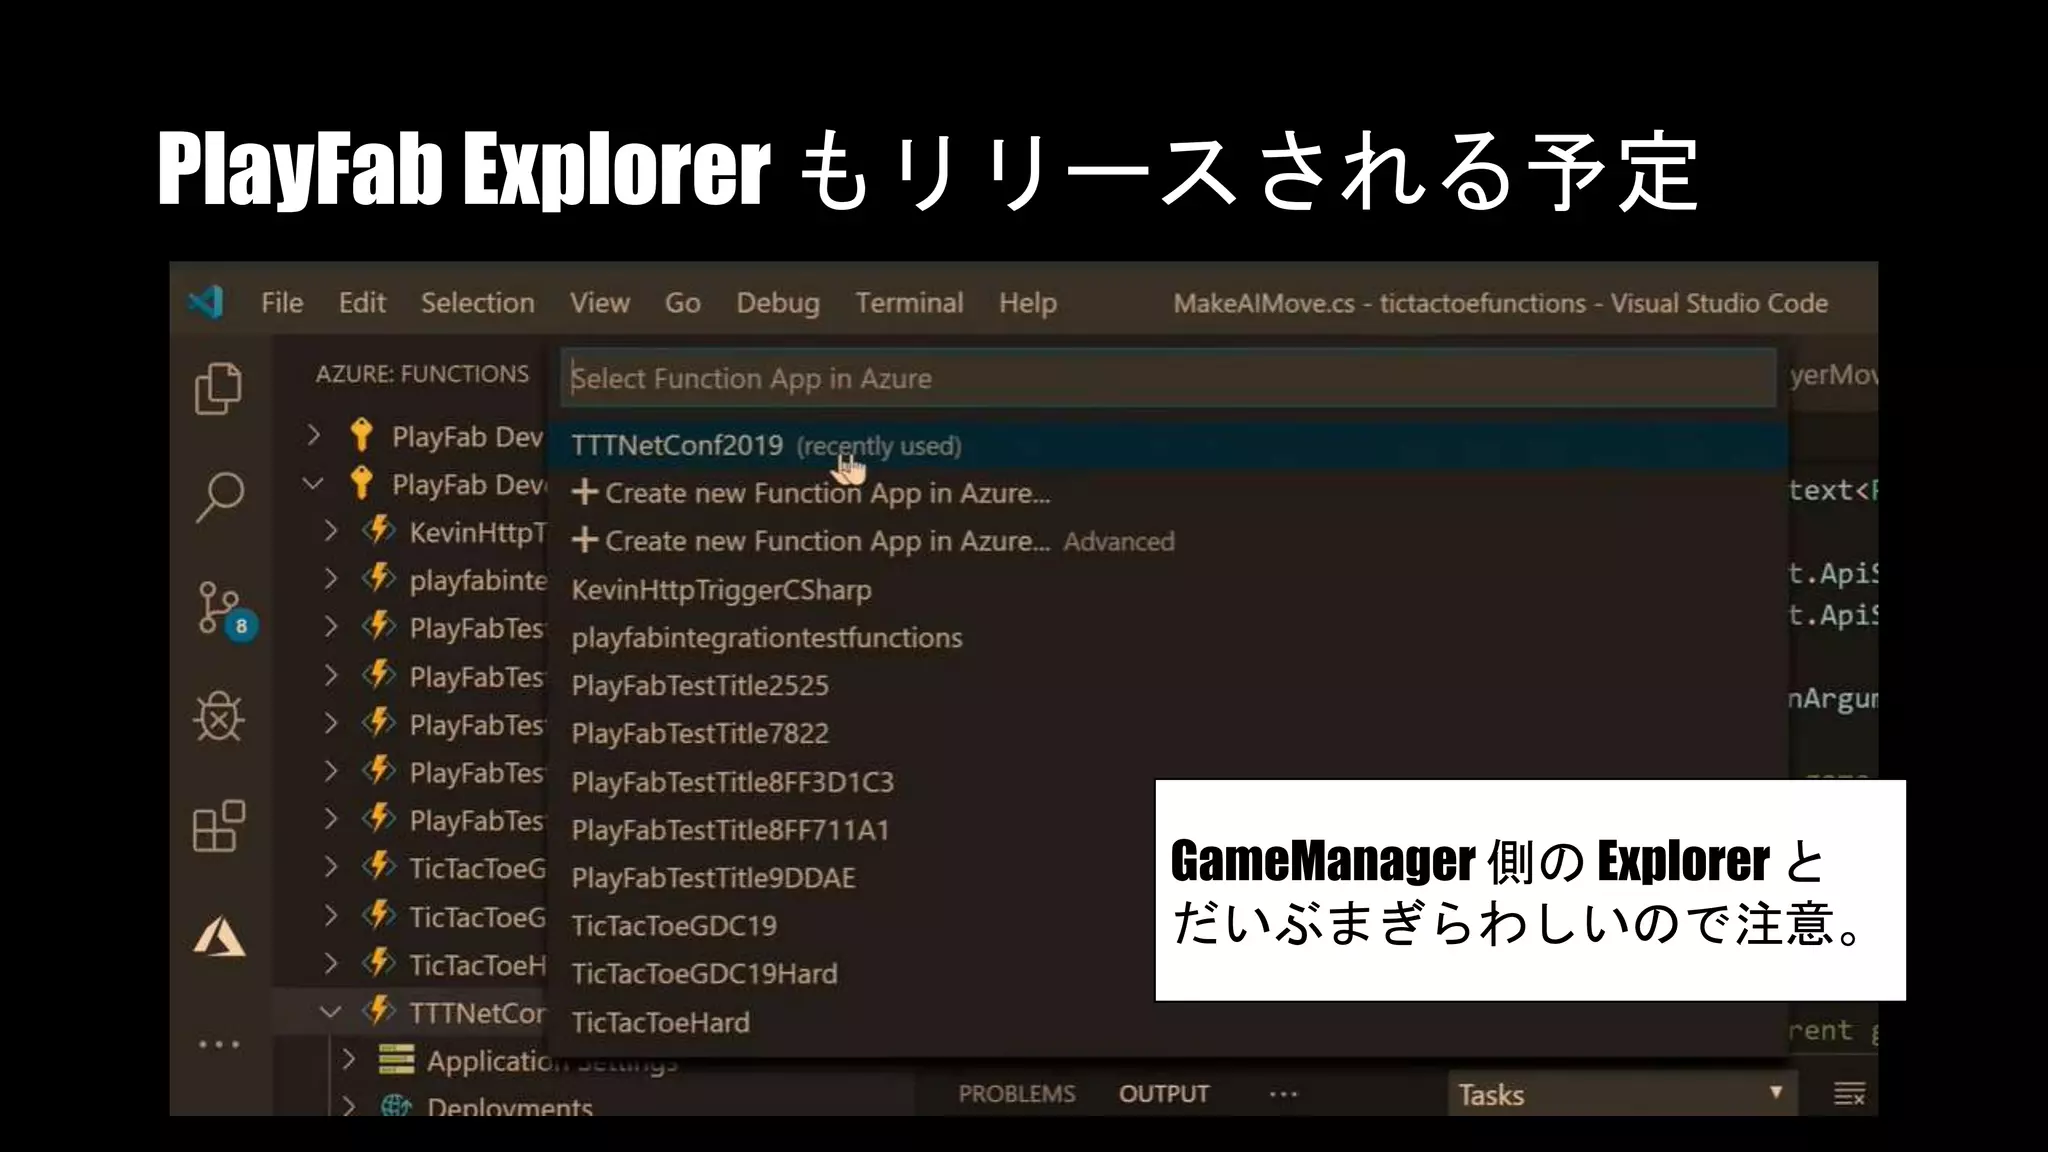The height and width of the screenshot is (1152, 2048).
Task: Open Source Control view with 8 badge
Action: pyautogui.click(x=226, y=611)
